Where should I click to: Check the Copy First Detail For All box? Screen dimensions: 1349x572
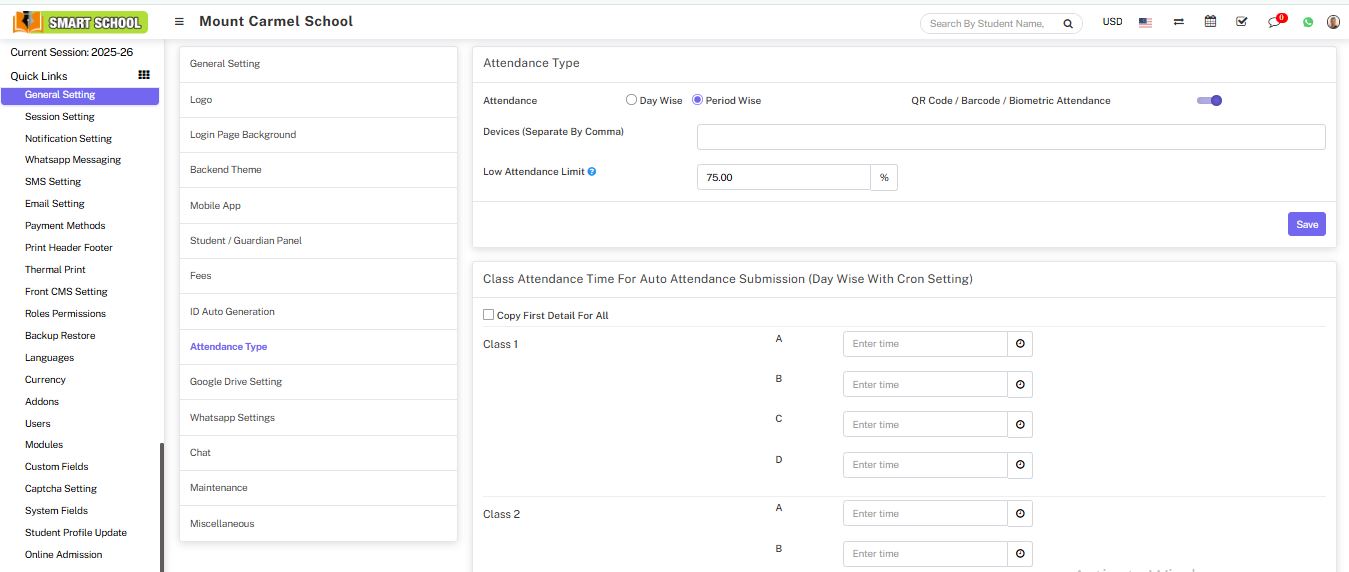[489, 315]
